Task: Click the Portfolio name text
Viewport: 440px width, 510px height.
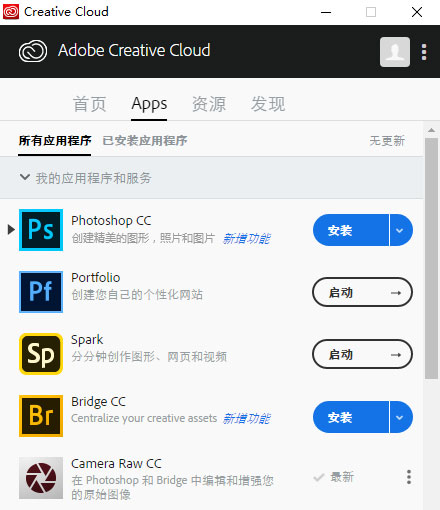Action: [96, 277]
